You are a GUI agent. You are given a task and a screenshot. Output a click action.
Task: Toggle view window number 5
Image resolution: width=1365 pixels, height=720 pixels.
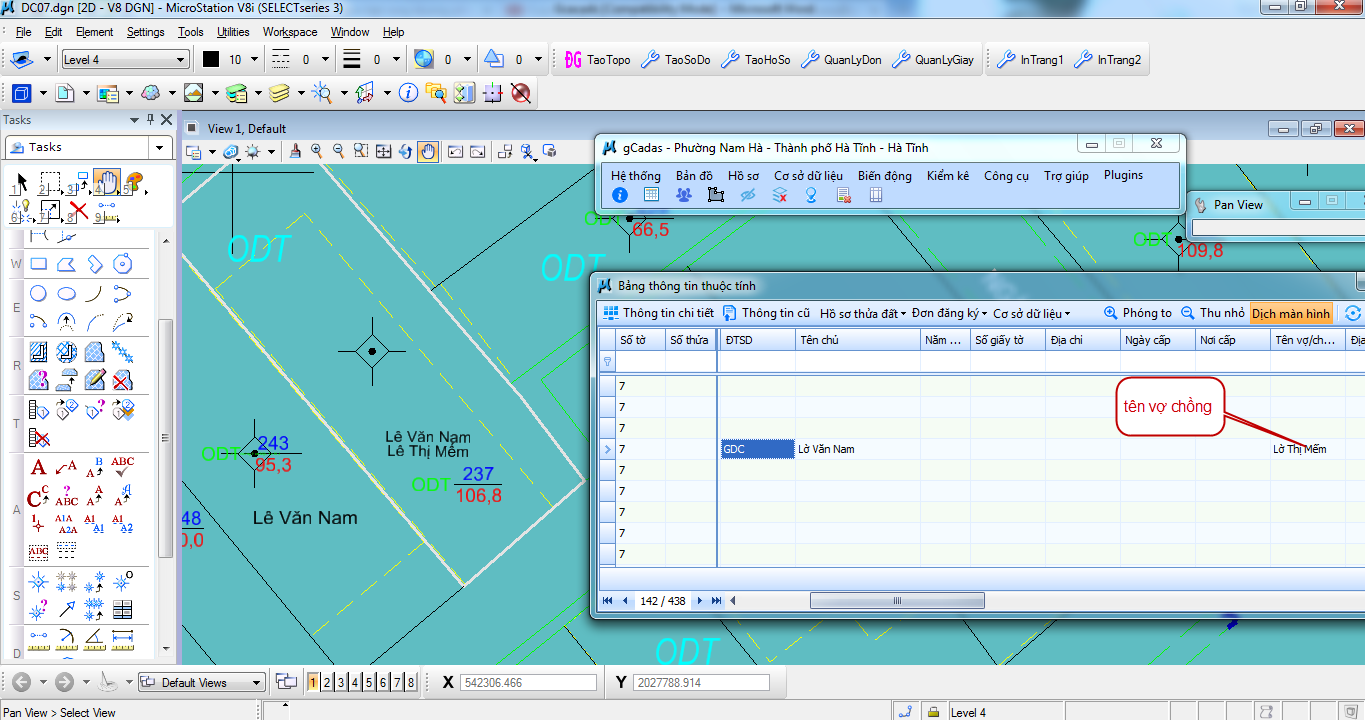pyautogui.click(x=369, y=683)
